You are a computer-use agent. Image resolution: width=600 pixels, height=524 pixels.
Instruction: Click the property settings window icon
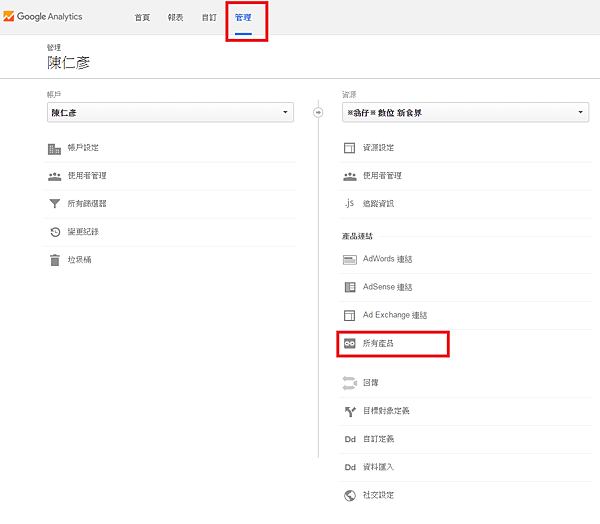click(349, 148)
